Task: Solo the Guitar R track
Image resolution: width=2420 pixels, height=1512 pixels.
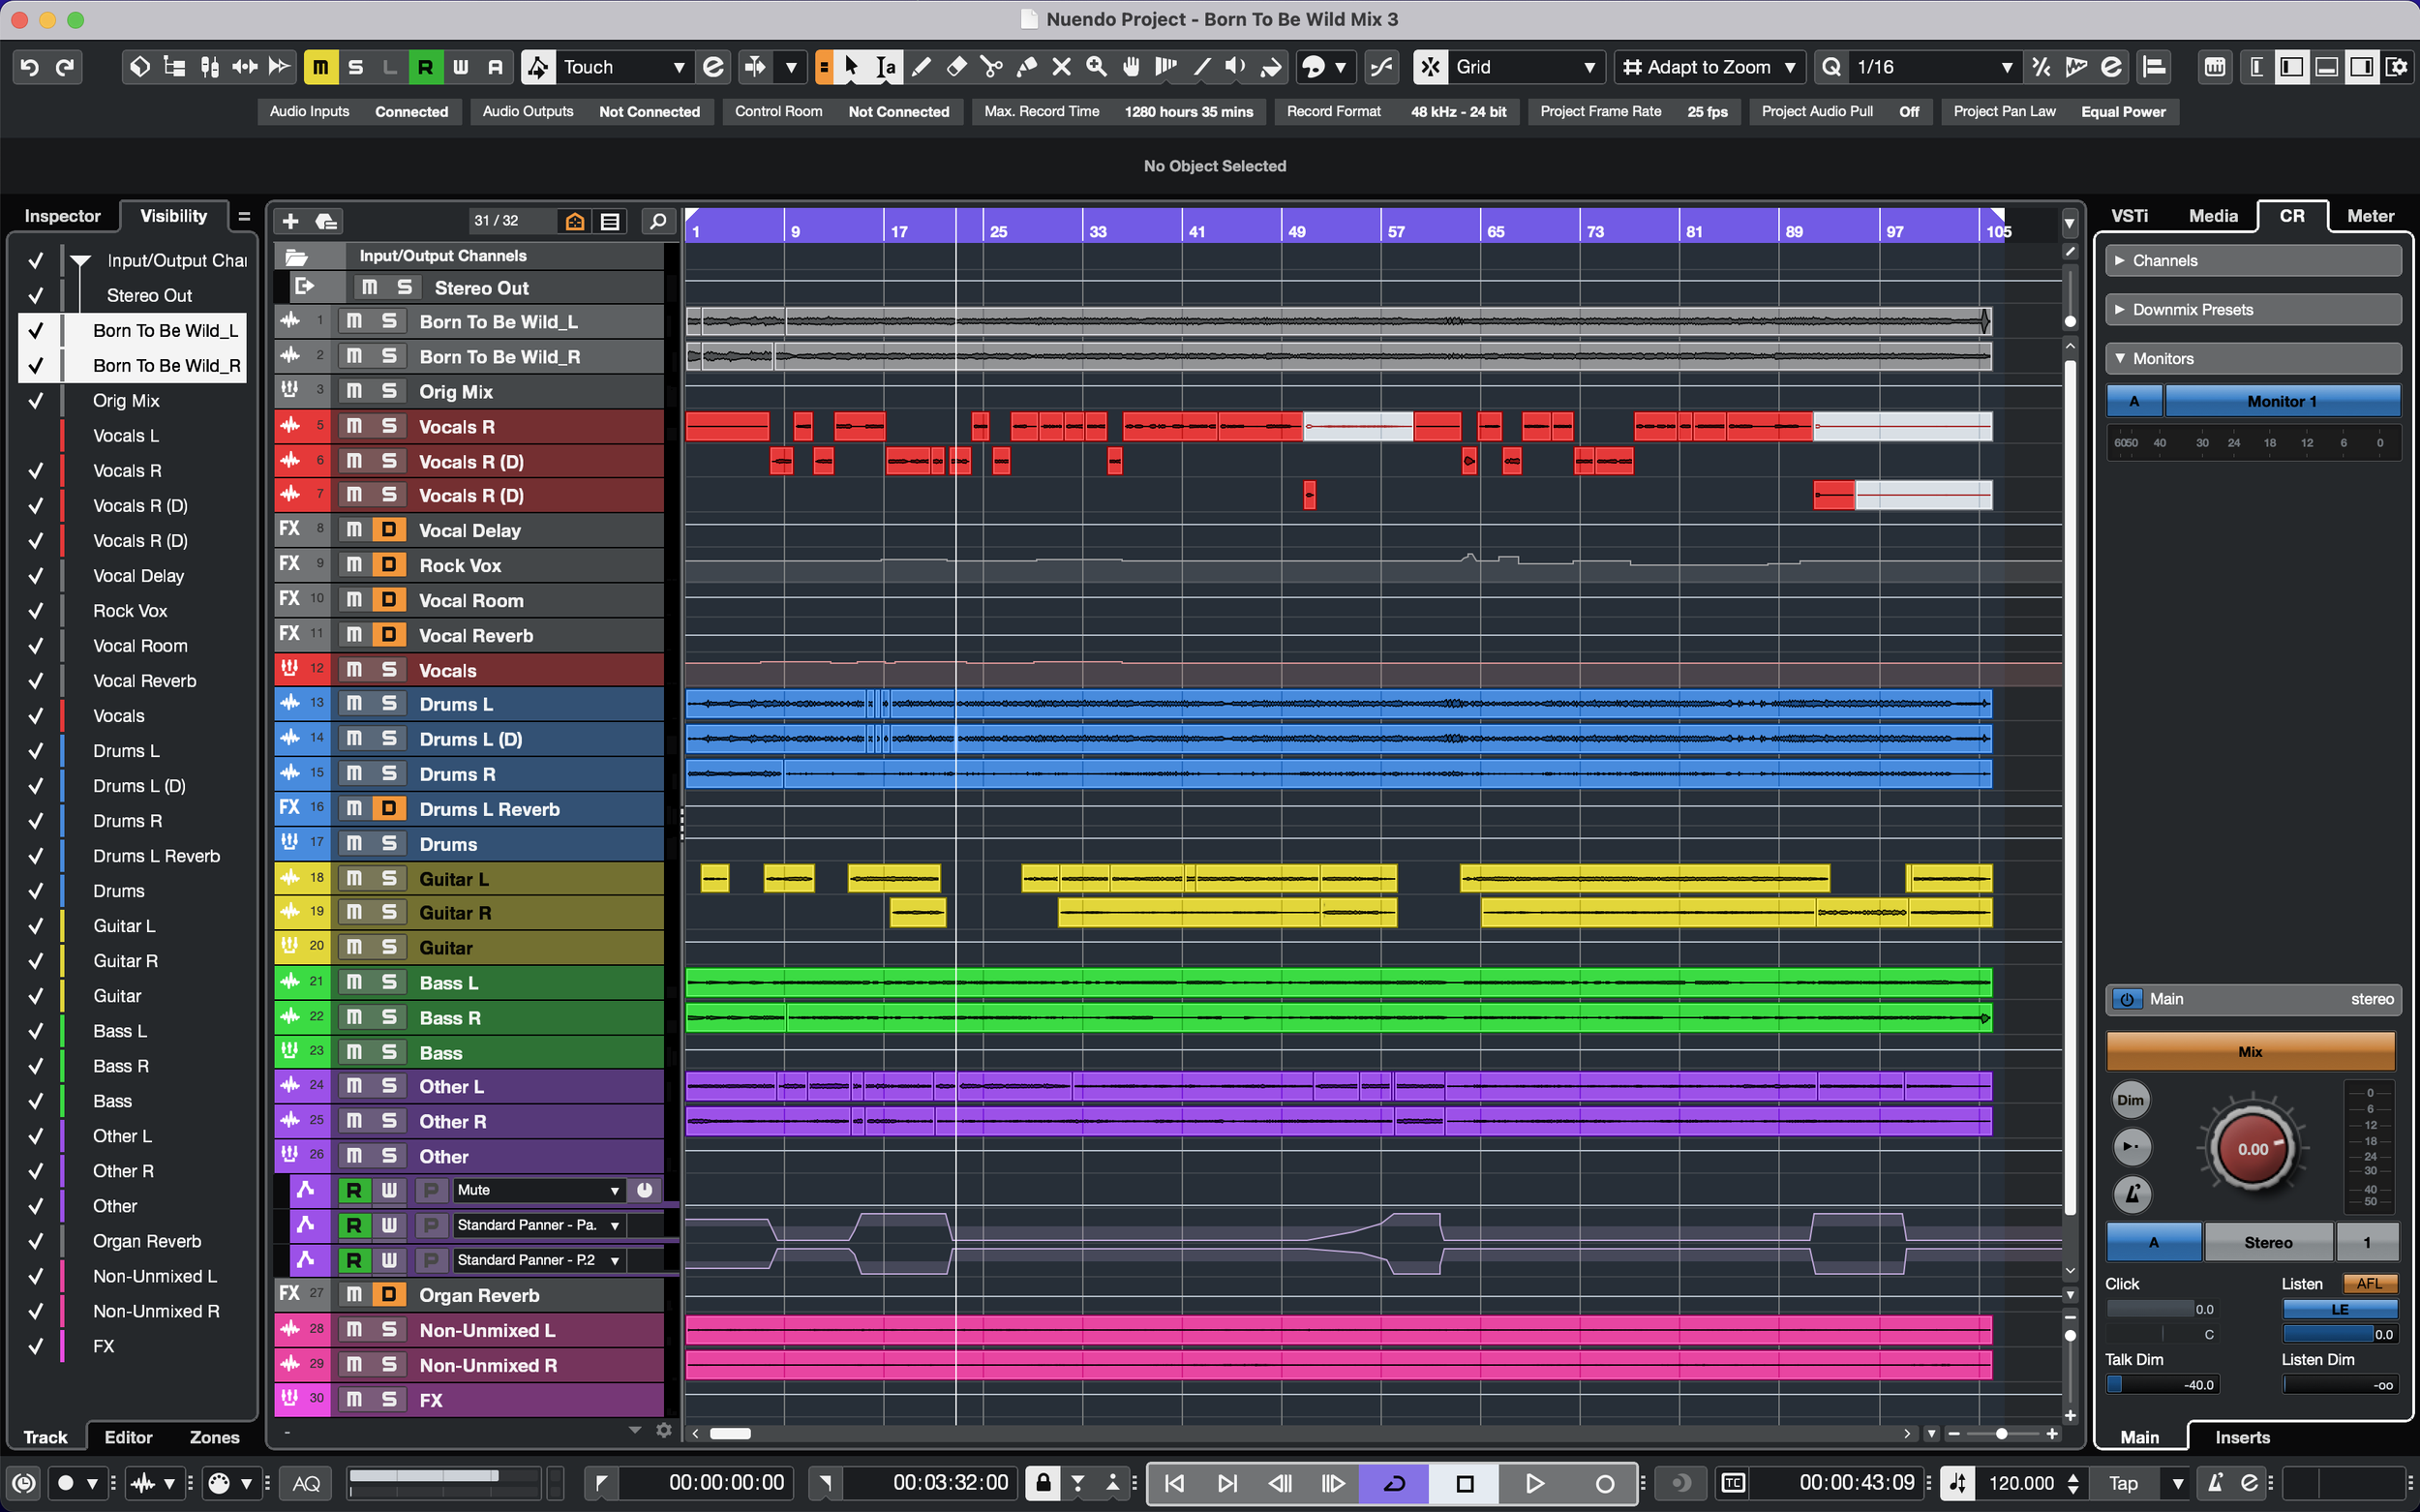Action: 389,913
